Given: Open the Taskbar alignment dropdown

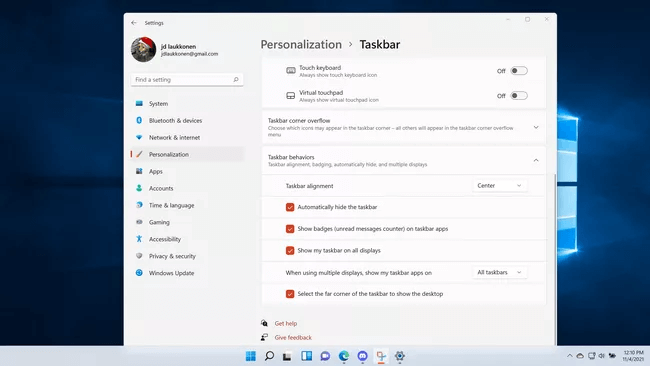Looking at the screenshot, I should coord(500,186).
